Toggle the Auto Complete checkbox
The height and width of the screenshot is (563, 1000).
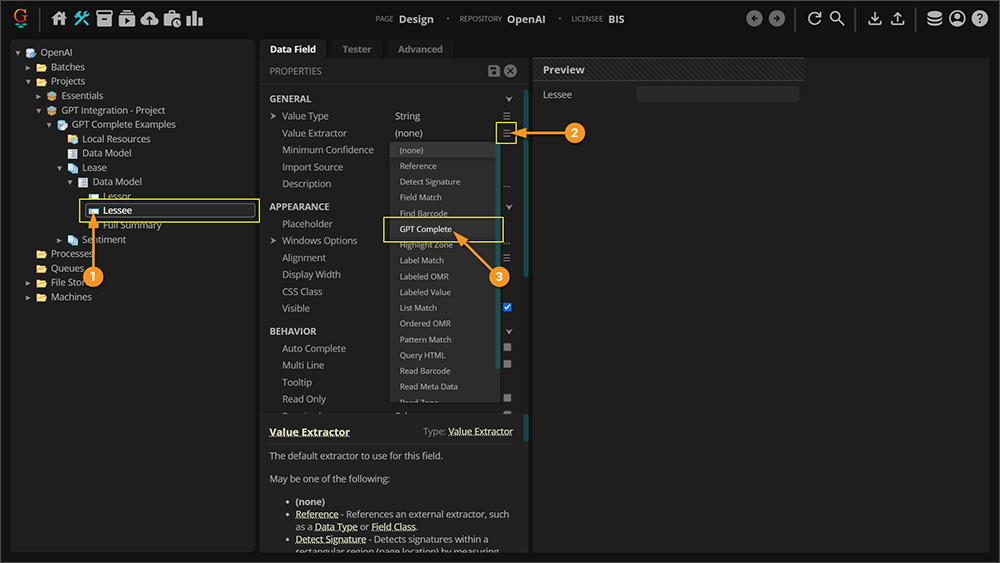tap(507, 348)
